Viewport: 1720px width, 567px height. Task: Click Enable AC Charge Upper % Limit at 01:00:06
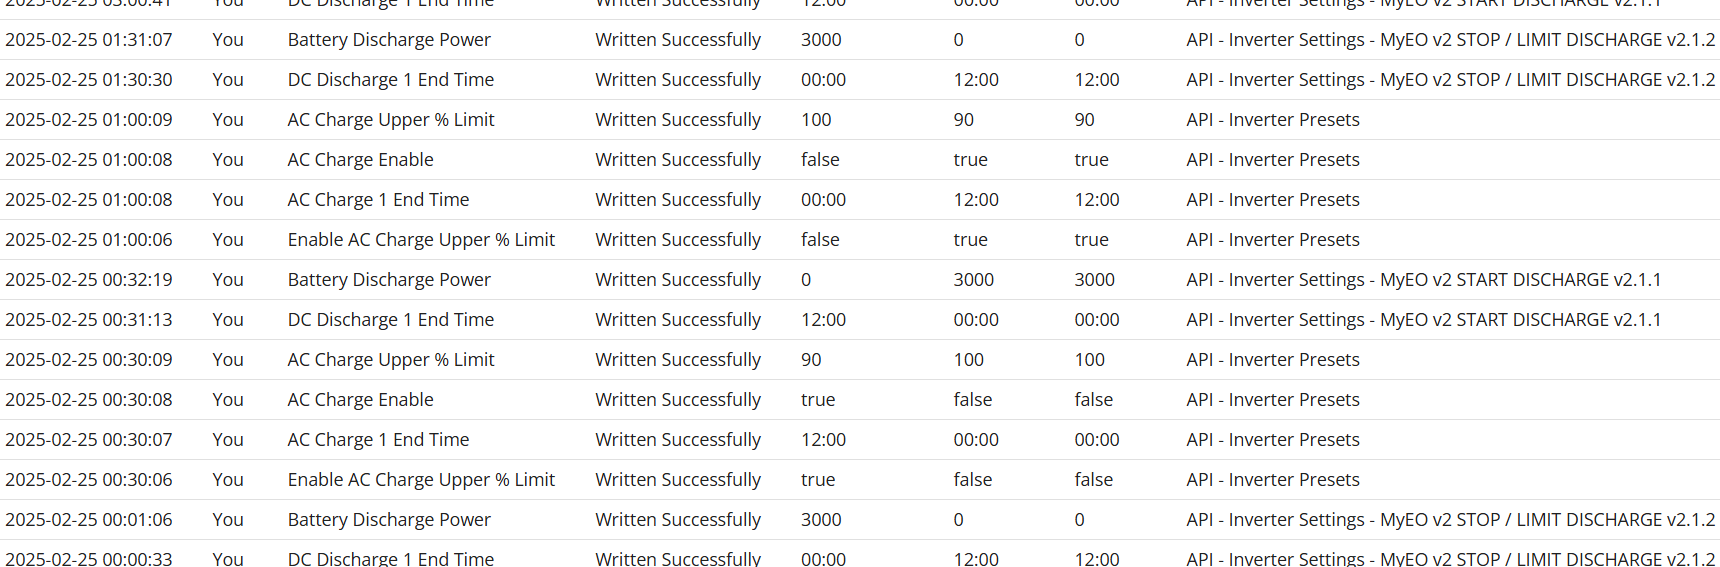421,240
